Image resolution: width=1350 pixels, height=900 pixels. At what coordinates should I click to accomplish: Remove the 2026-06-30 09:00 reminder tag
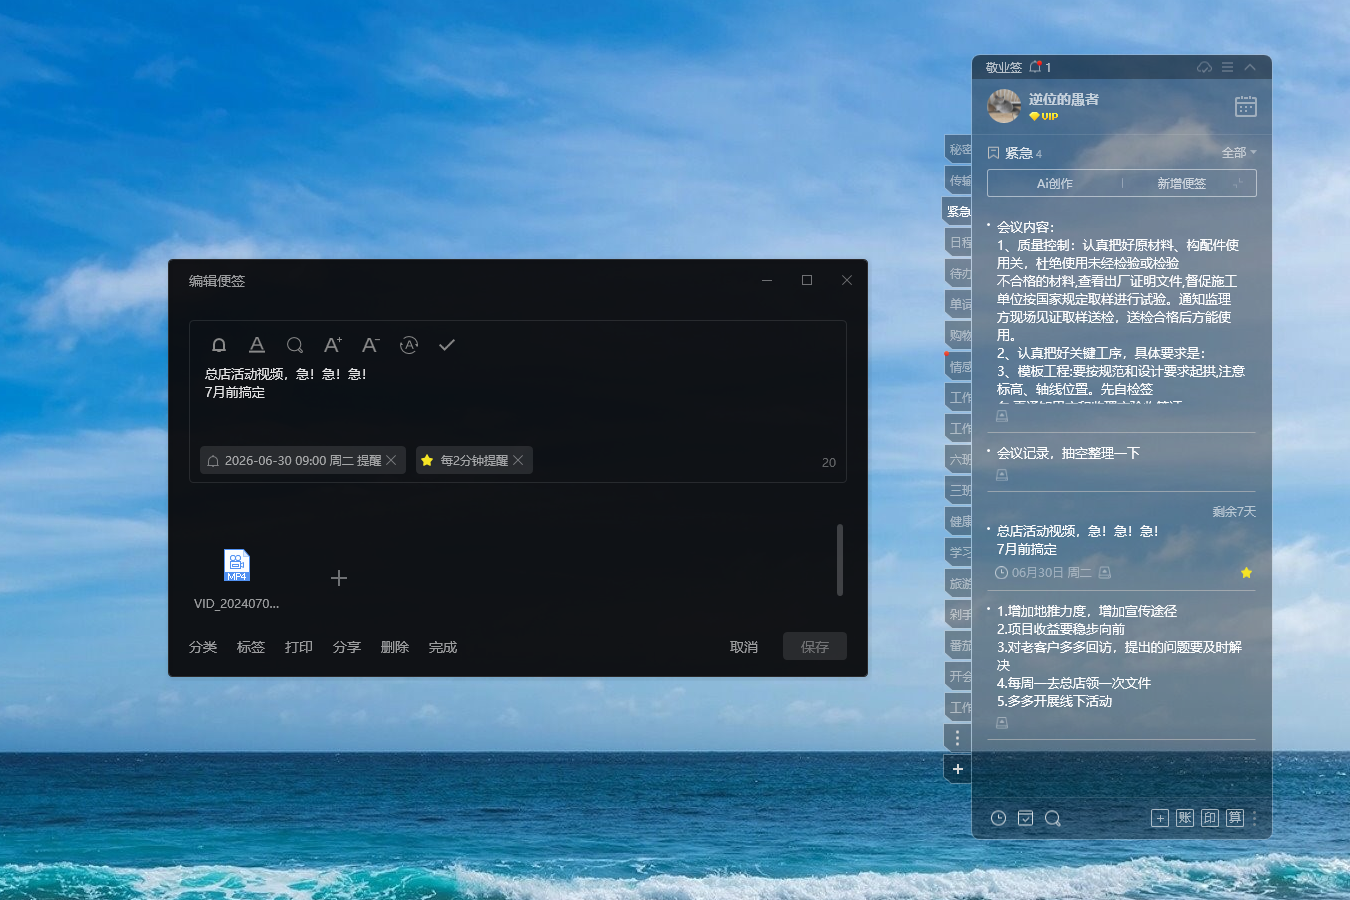pyautogui.click(x=392, y=460)
